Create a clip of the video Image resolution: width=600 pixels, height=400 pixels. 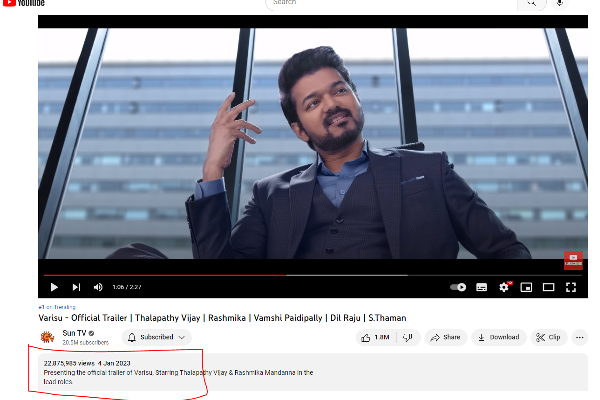549,337
